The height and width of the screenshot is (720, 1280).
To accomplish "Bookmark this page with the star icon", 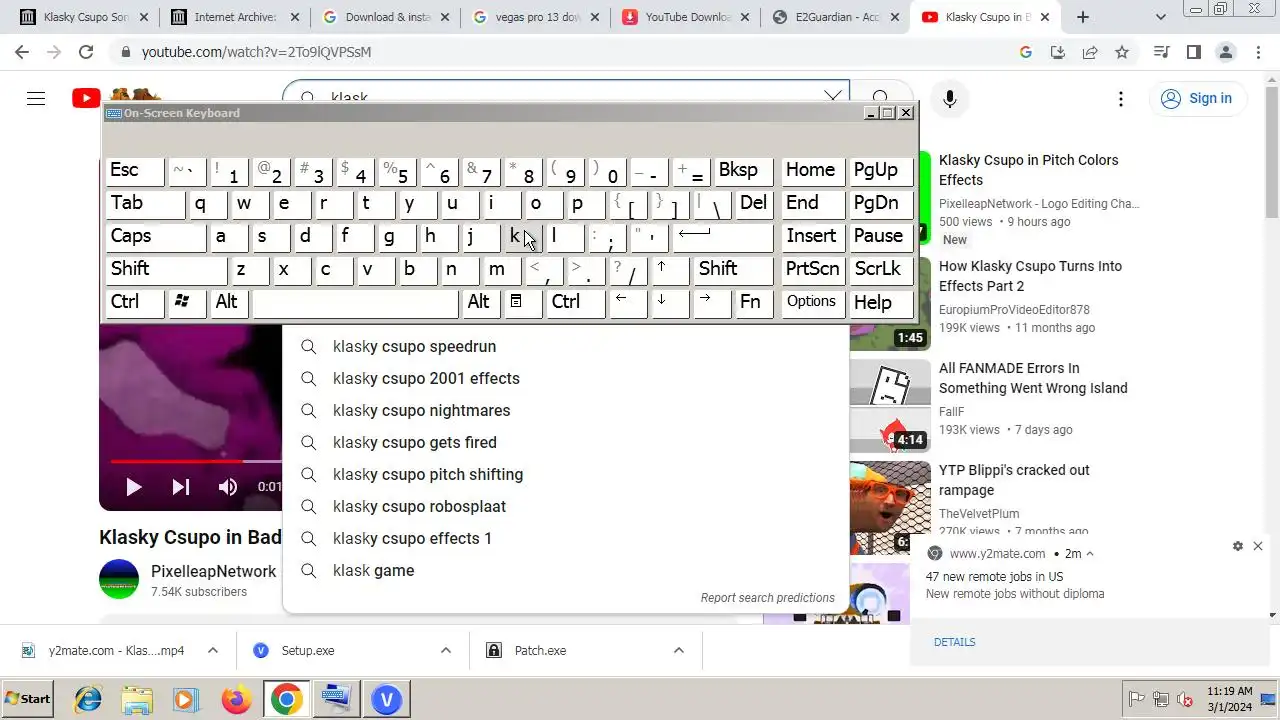I will point(1122,52).
